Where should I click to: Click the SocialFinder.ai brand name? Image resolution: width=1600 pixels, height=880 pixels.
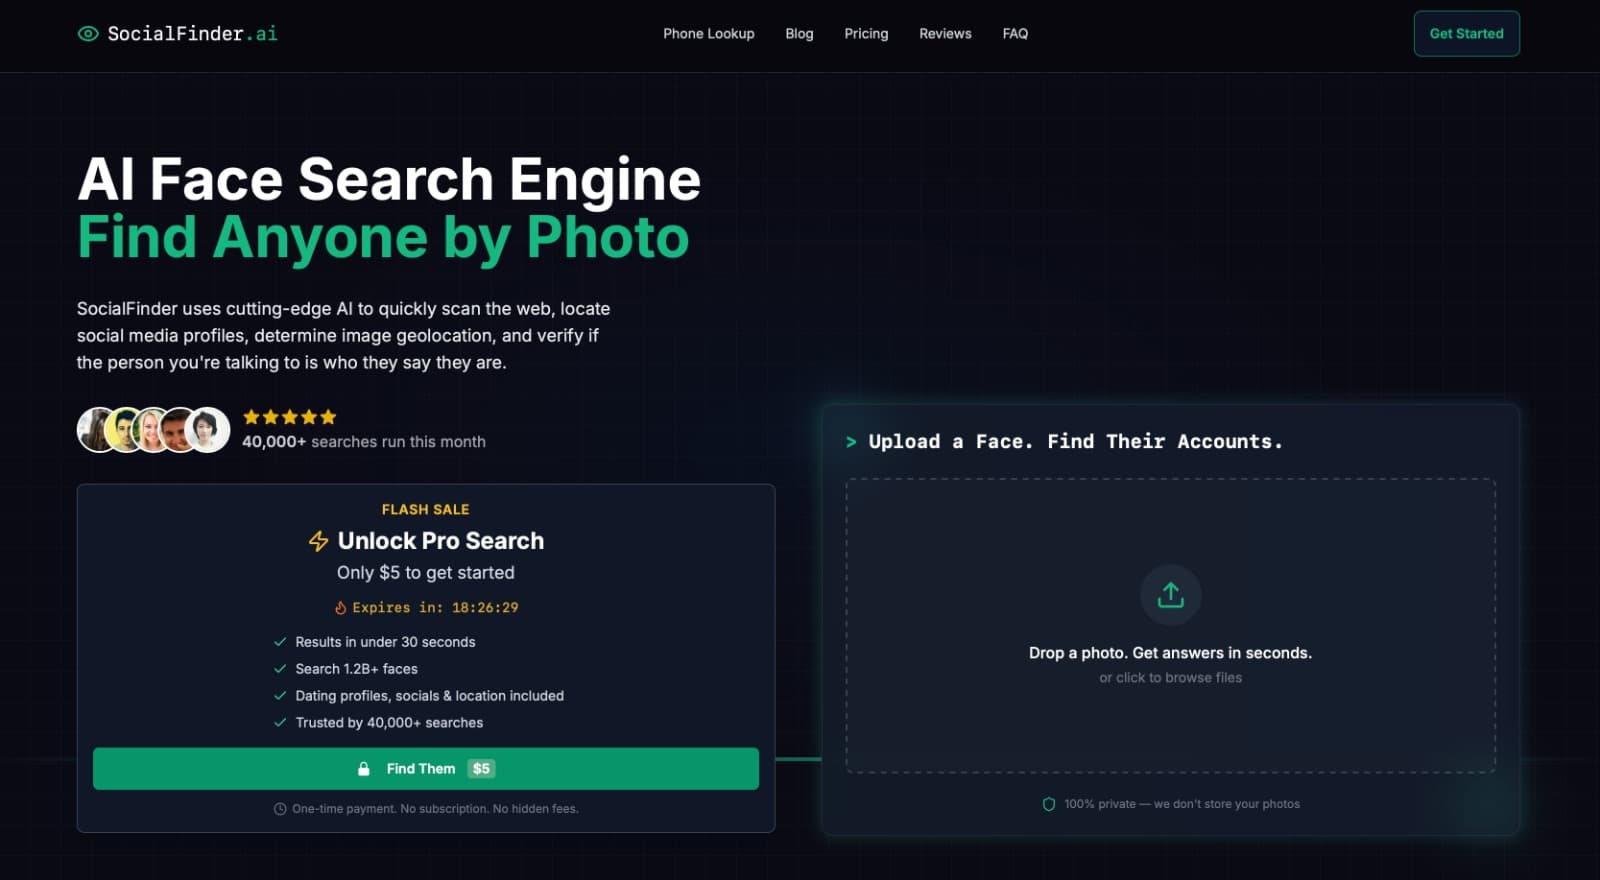point(192,34)
